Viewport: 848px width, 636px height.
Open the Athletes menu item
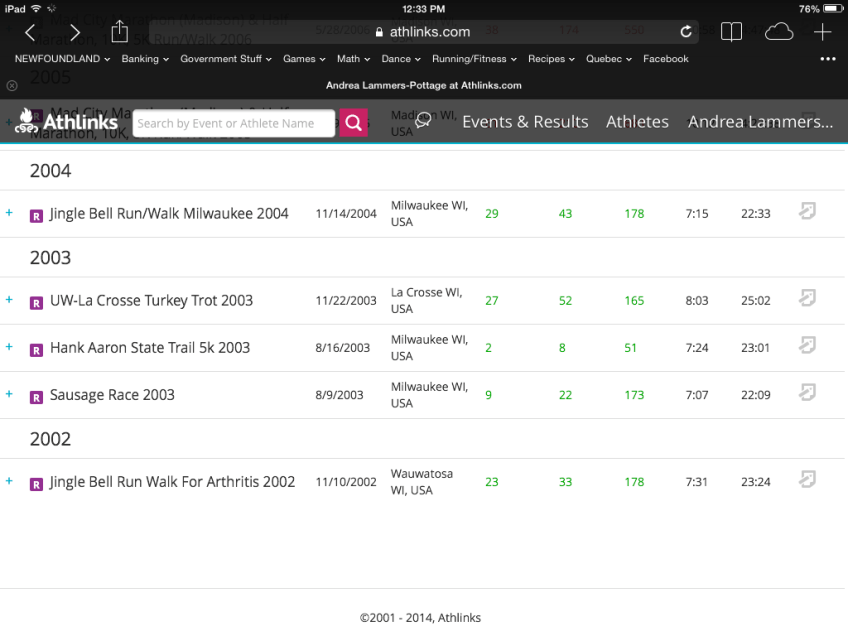point(637,122)
